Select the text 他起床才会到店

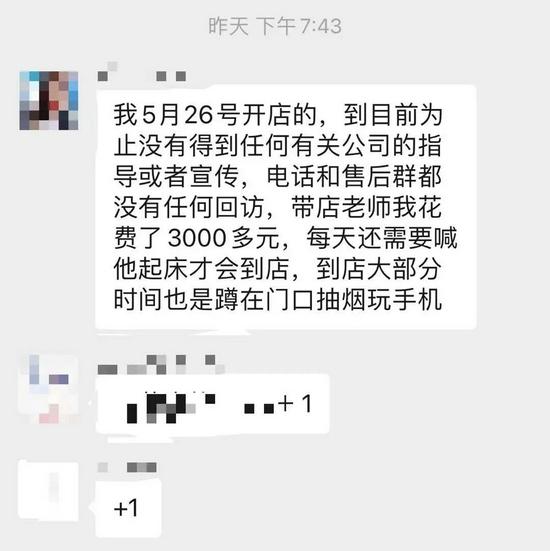click(x=201, y=269)
